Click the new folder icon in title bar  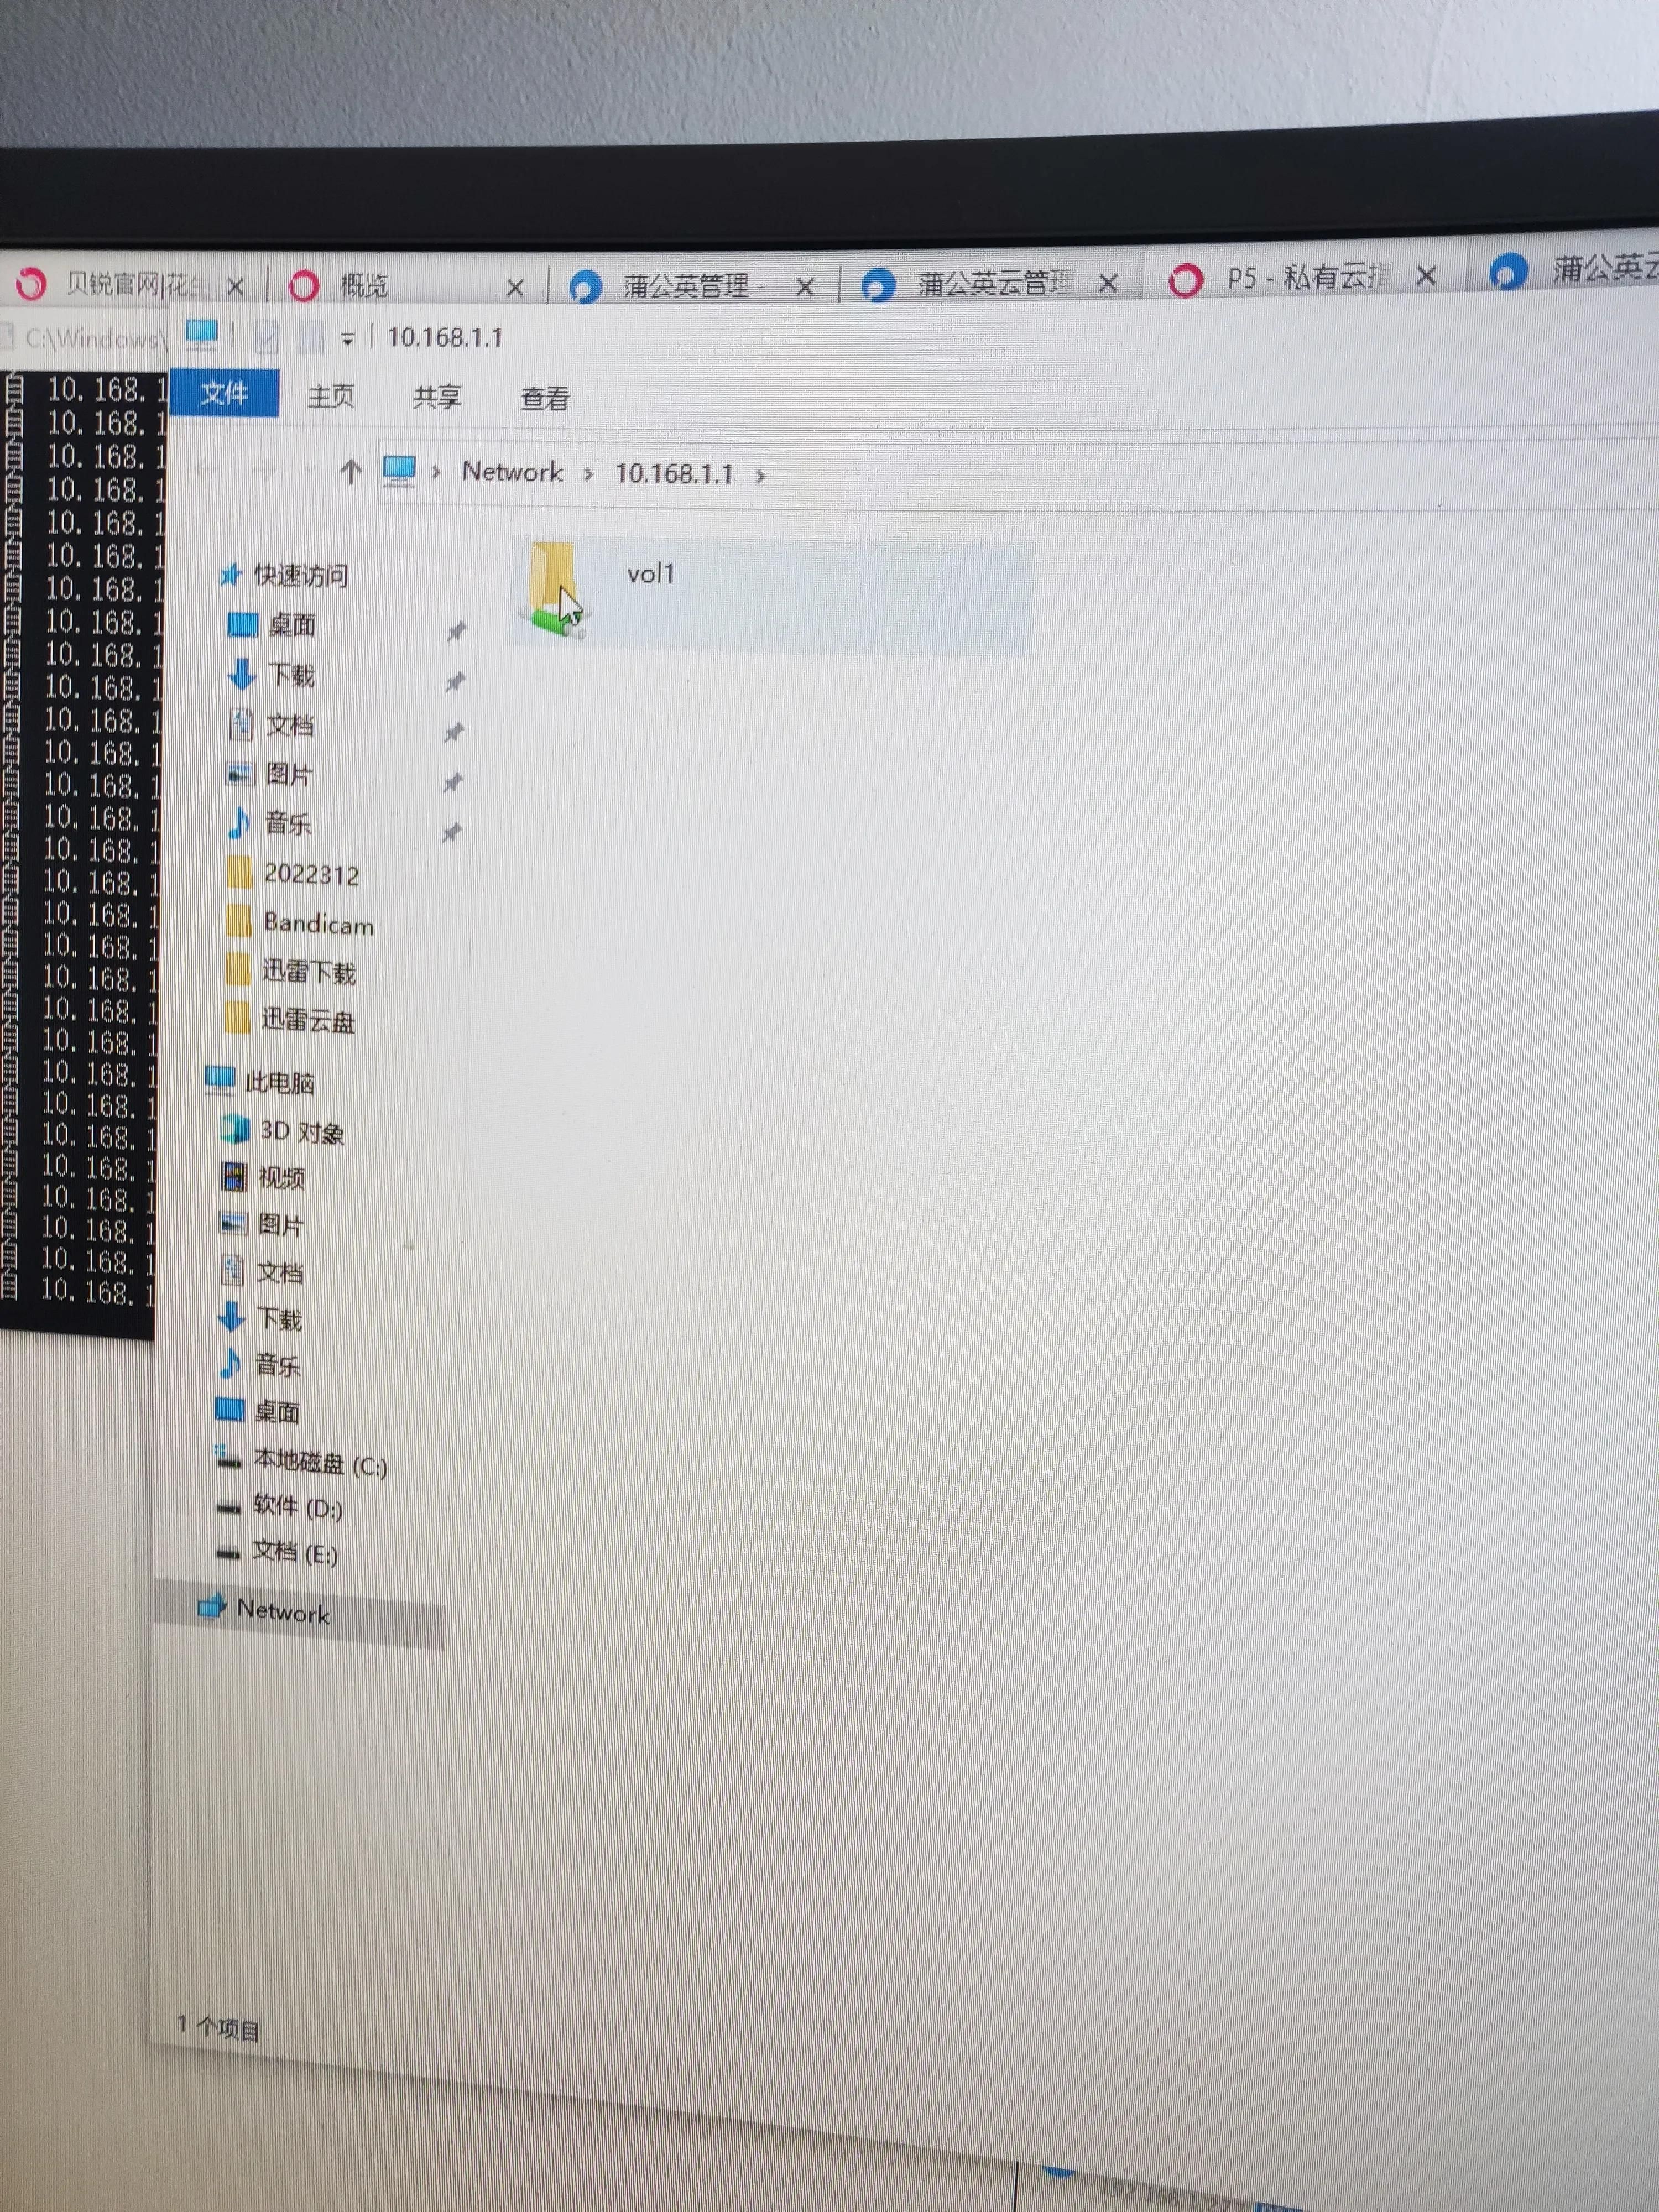(x=311, y=338)
